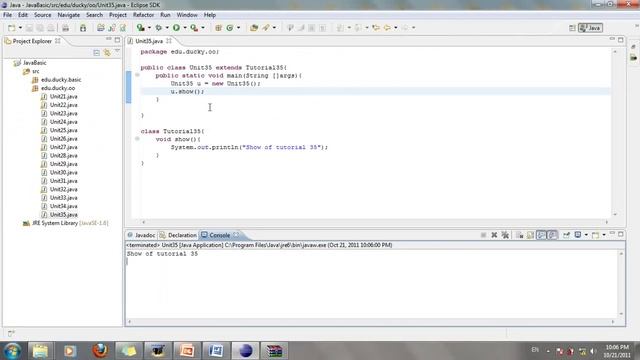Open Project Explorer view menu triangle
This screenshot has width=640, height=360.
coord(117,52)
